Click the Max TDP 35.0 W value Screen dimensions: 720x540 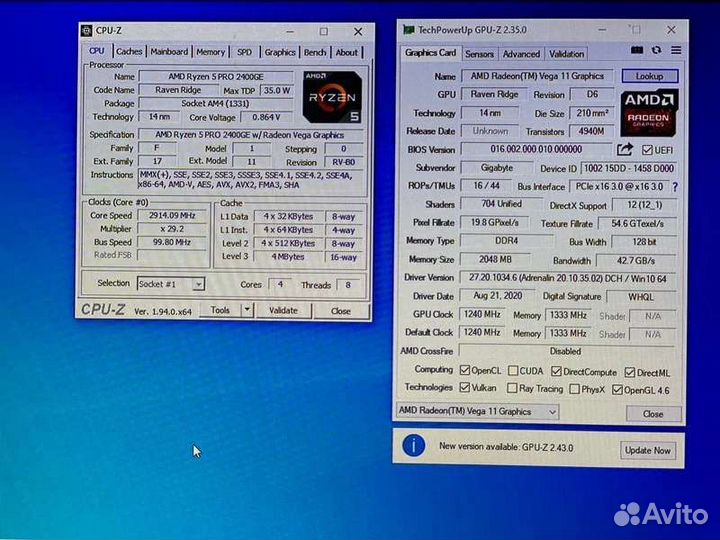(276, 90)
